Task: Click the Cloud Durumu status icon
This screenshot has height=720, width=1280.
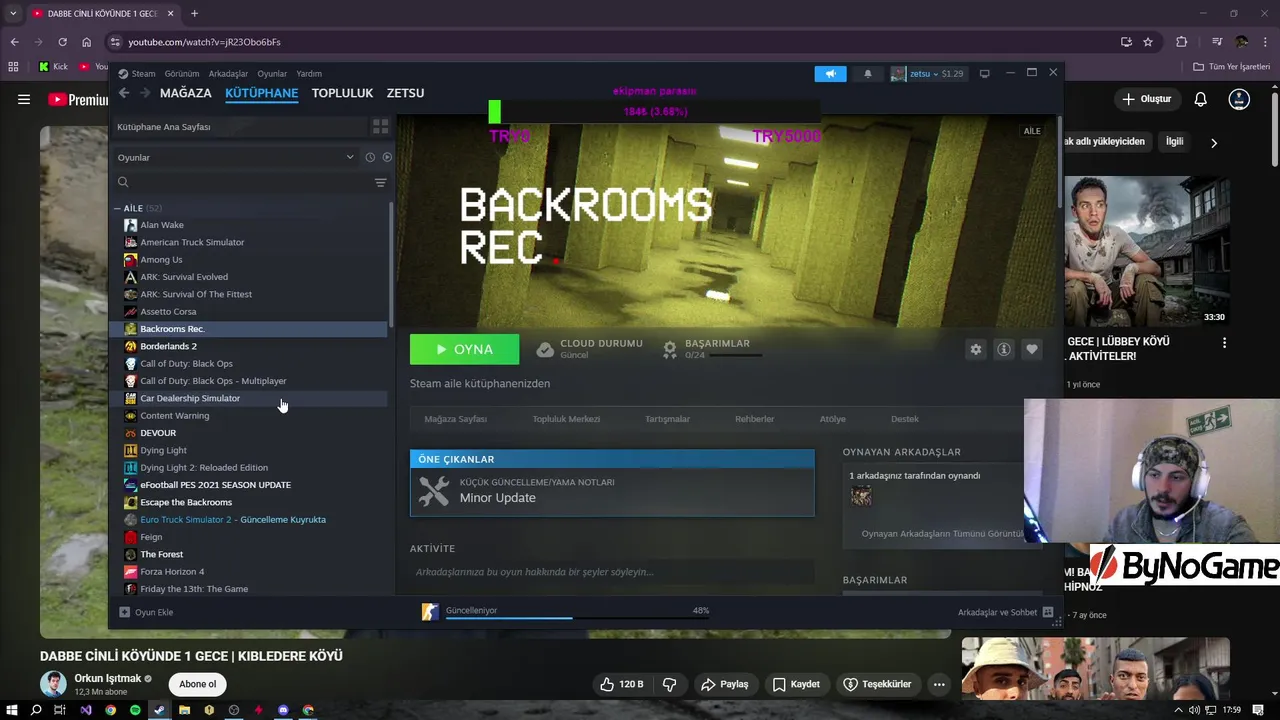Action: coord(545,349)
